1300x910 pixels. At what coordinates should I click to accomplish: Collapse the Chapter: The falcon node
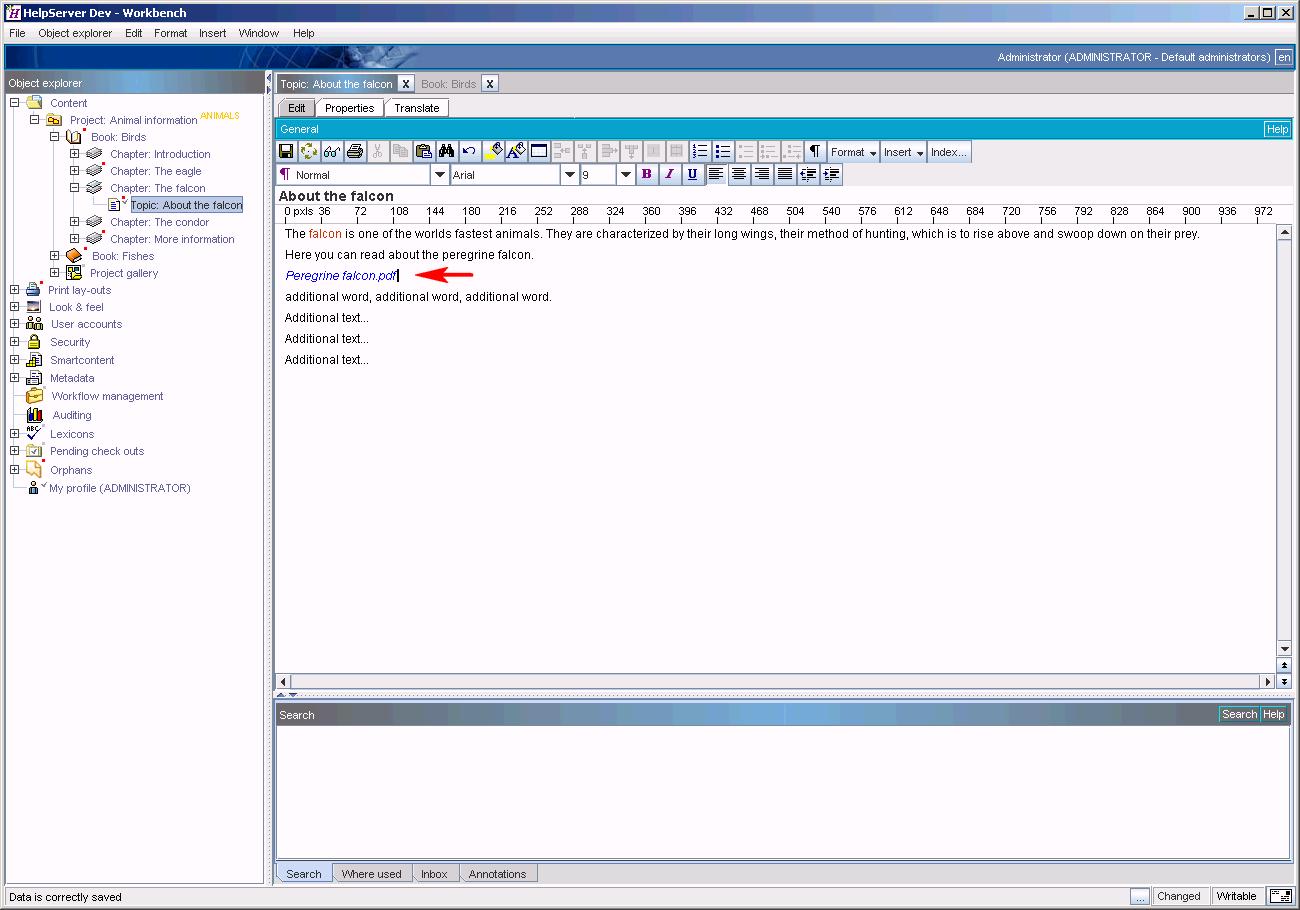(75, 187)
